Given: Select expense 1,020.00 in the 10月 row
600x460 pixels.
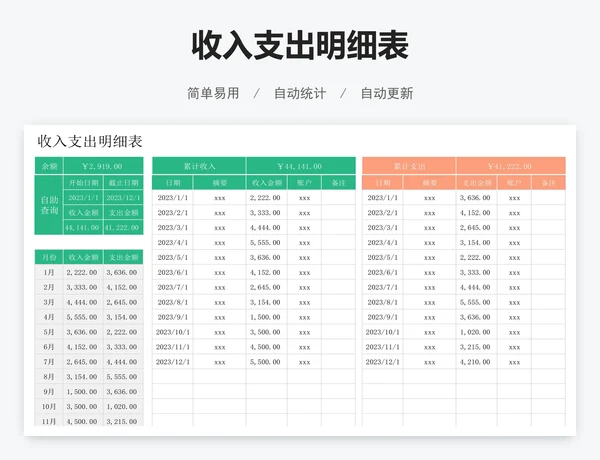Looking at the screenshot, I should tap(122, 406).
